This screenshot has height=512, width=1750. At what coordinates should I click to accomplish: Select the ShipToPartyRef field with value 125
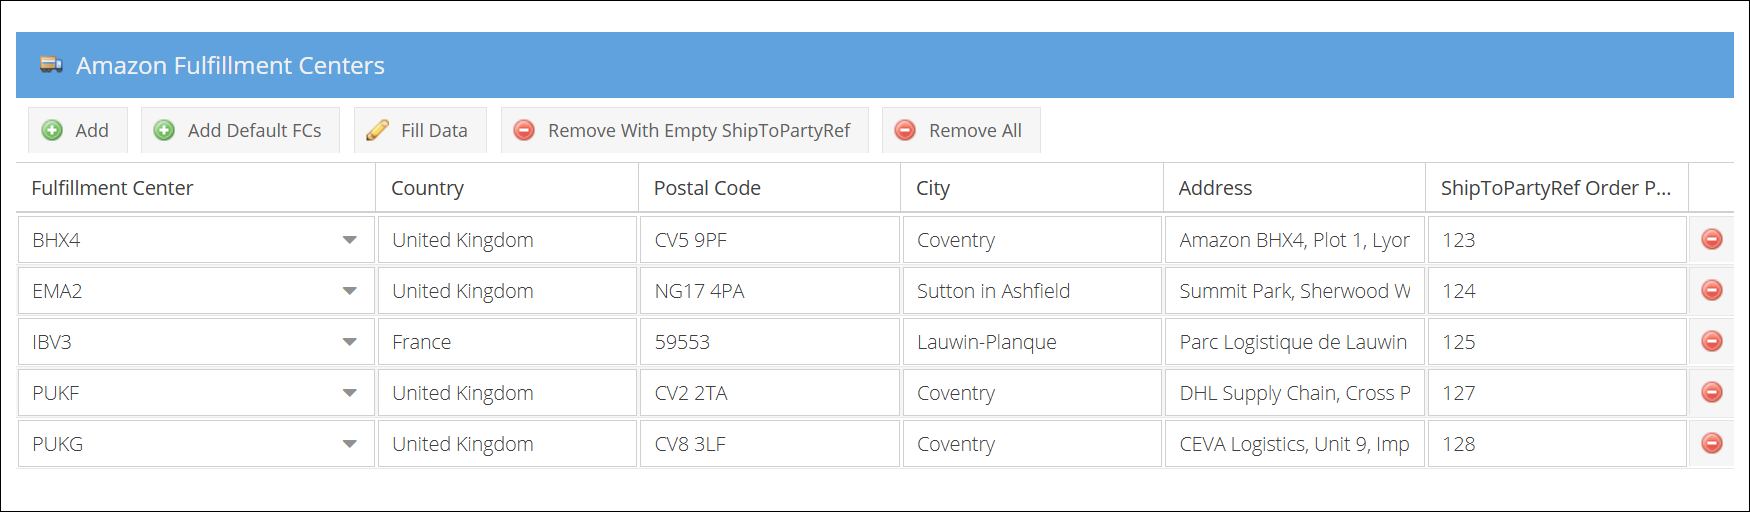pyautogui.click(x=1556, y=342)
